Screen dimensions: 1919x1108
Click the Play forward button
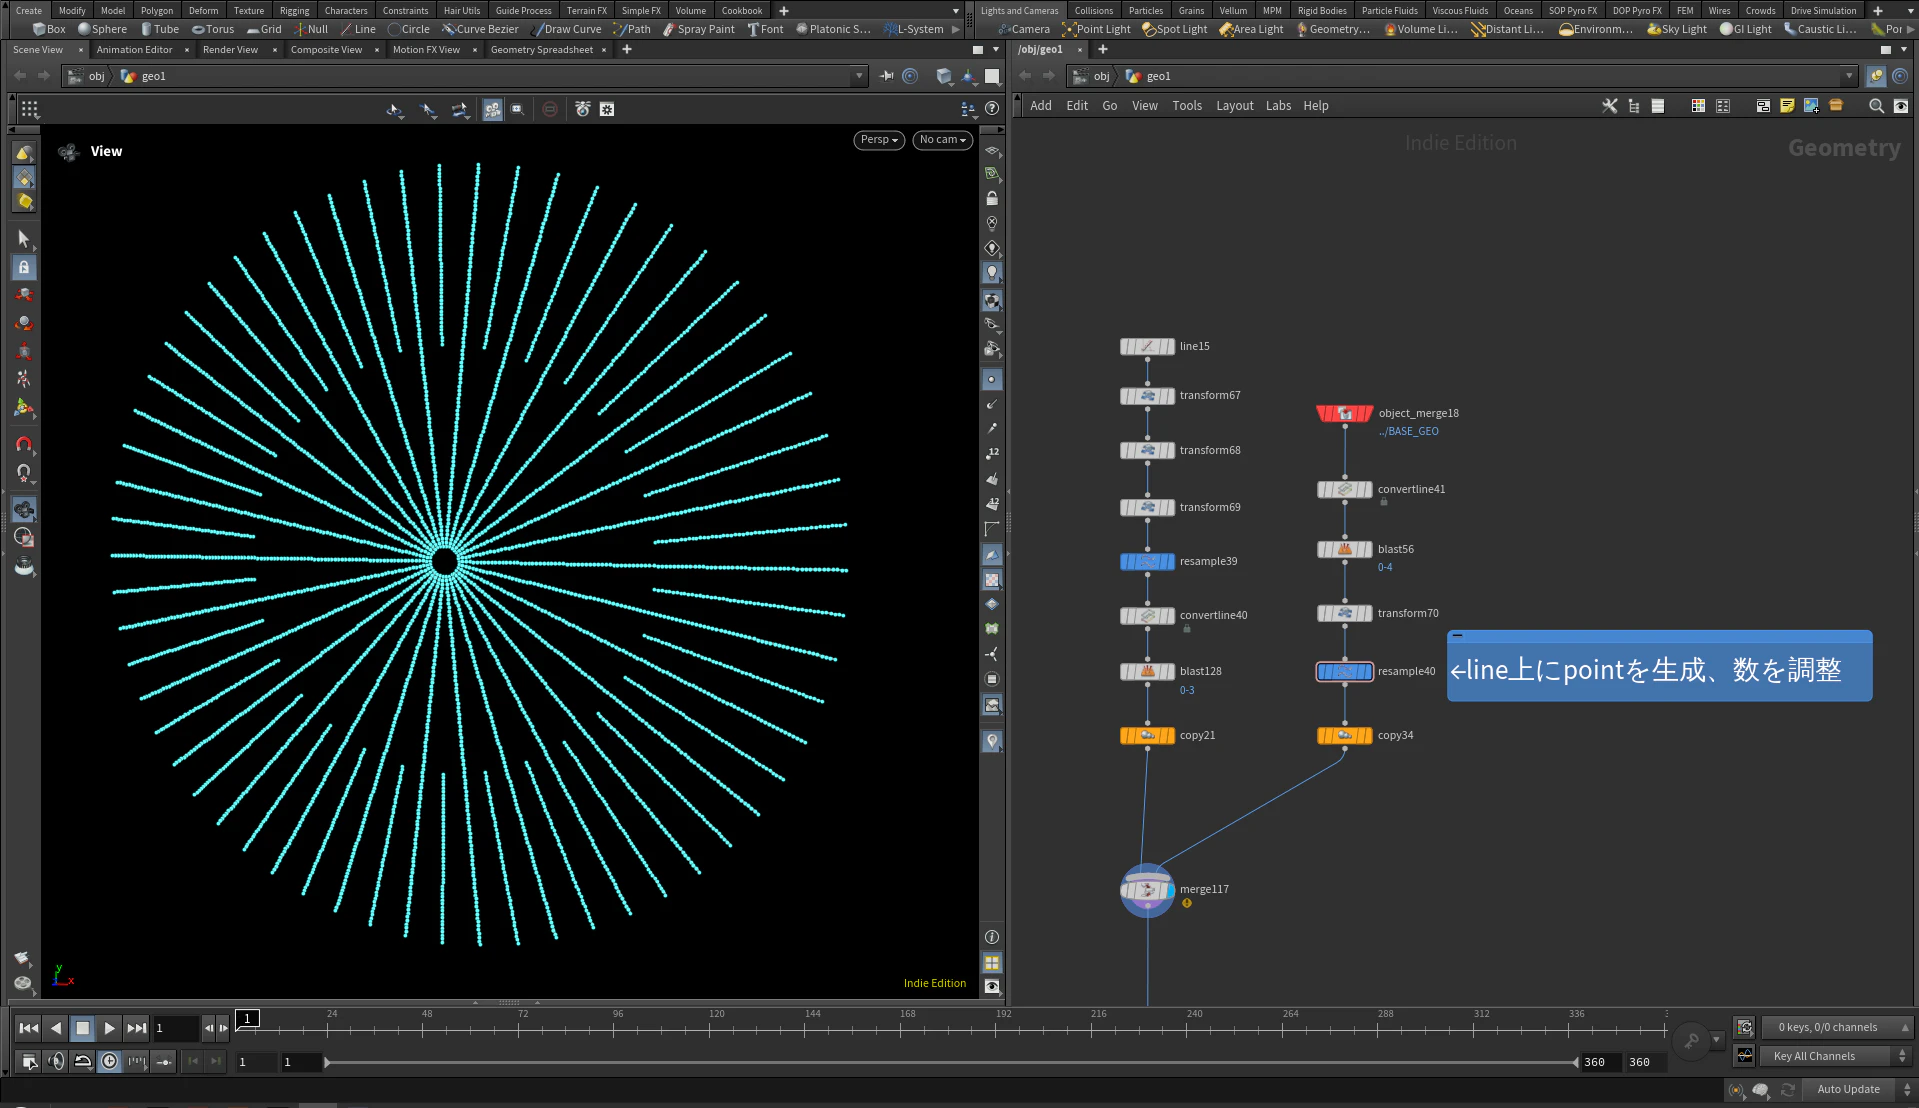coord(109,1028)
